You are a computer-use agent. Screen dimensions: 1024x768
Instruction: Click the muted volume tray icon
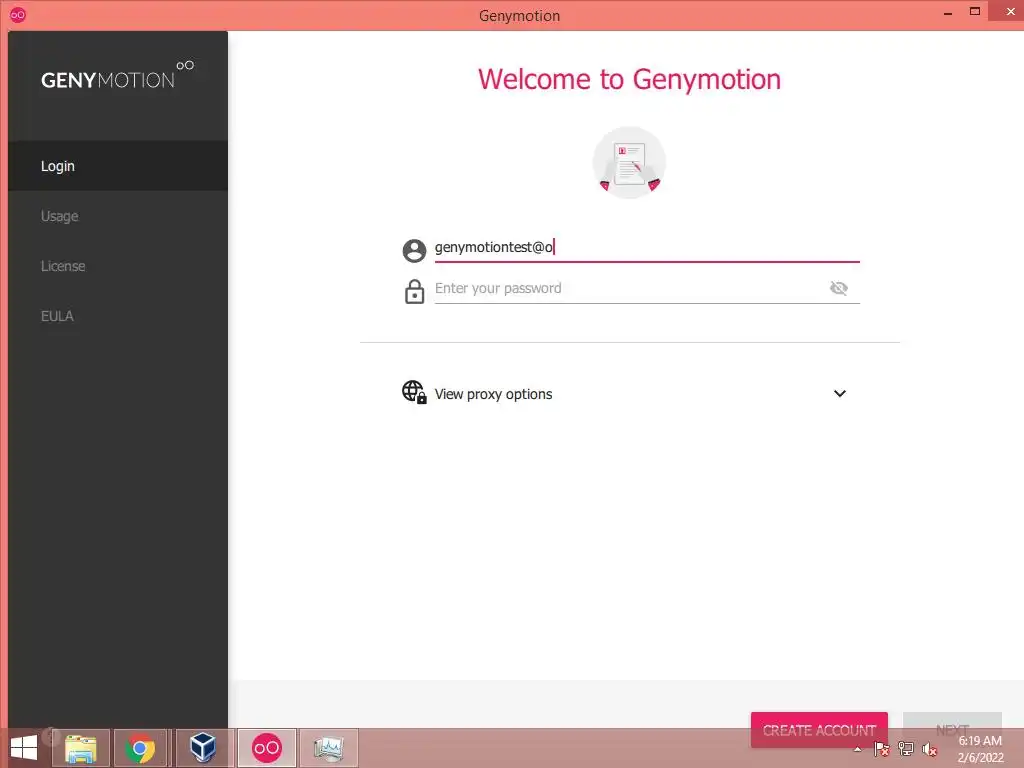click(x=929, y=749)
